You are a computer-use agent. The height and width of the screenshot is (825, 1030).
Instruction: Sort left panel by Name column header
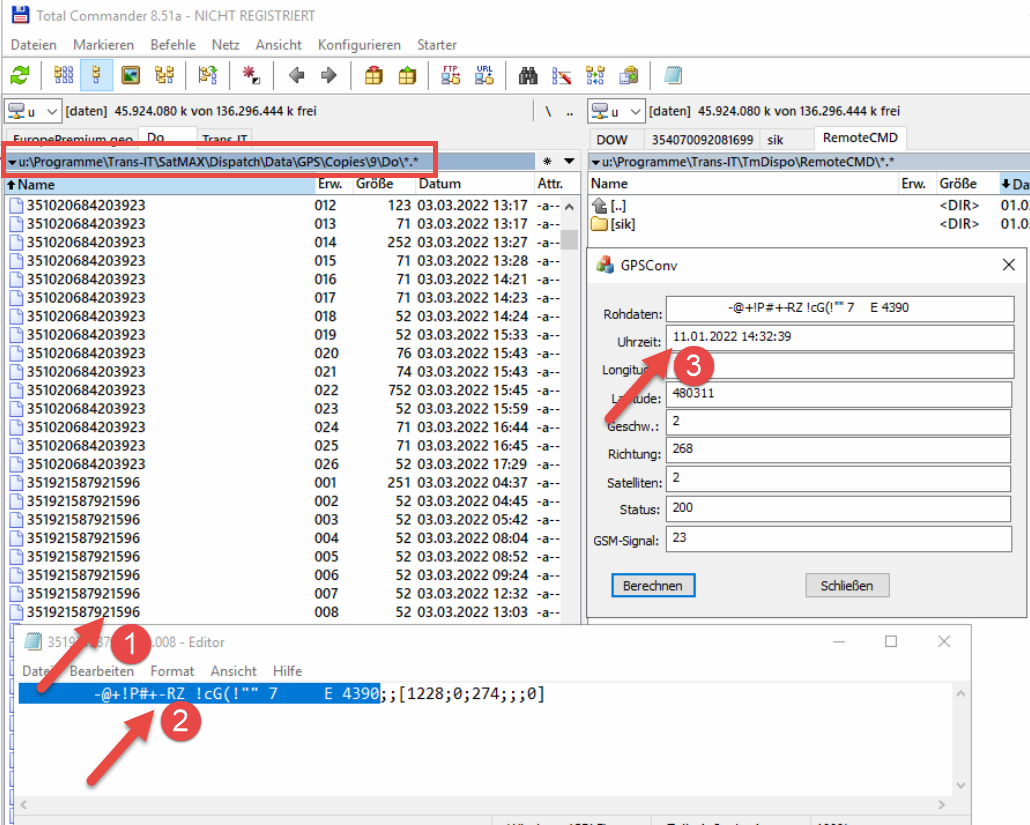[160, 185]
